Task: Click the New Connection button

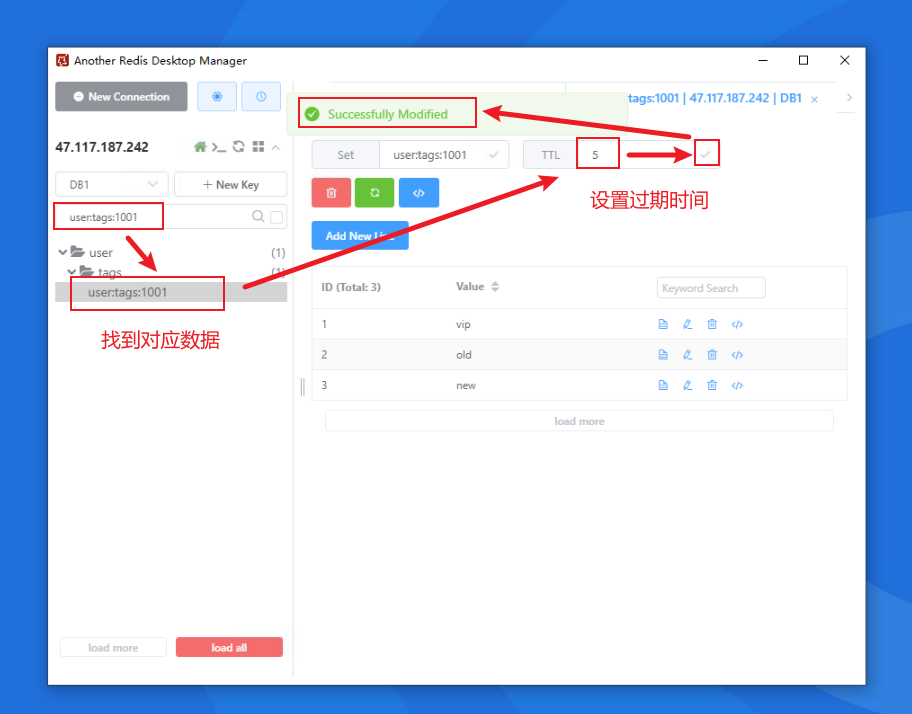Action: (121, 97)
